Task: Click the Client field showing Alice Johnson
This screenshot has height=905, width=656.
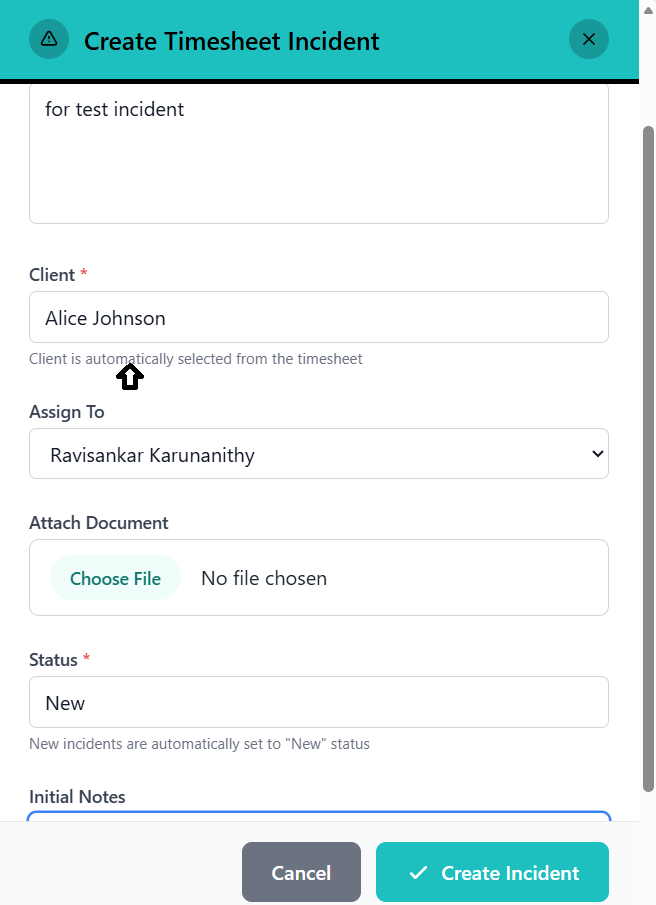Action: pyautogui.click(x=318, y=318)
